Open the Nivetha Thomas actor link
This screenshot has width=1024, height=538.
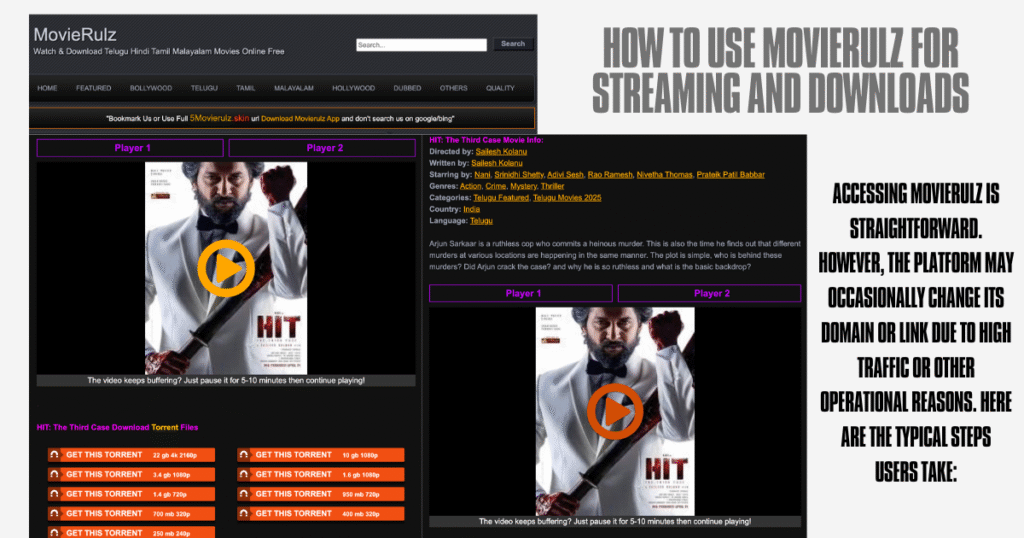pyautogui.click(x=664, y=175)
